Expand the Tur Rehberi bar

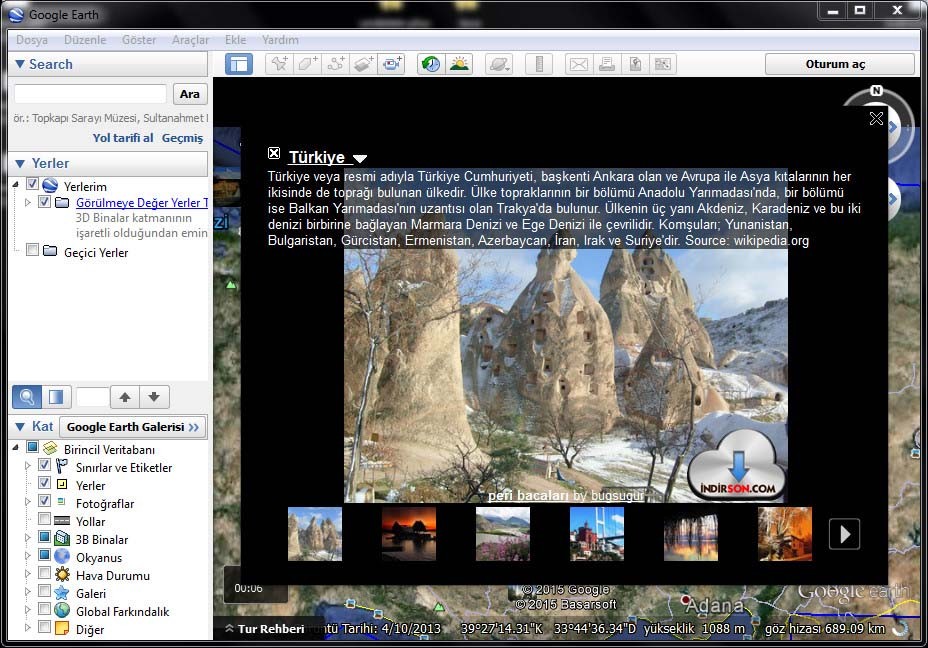click(265, 628)
